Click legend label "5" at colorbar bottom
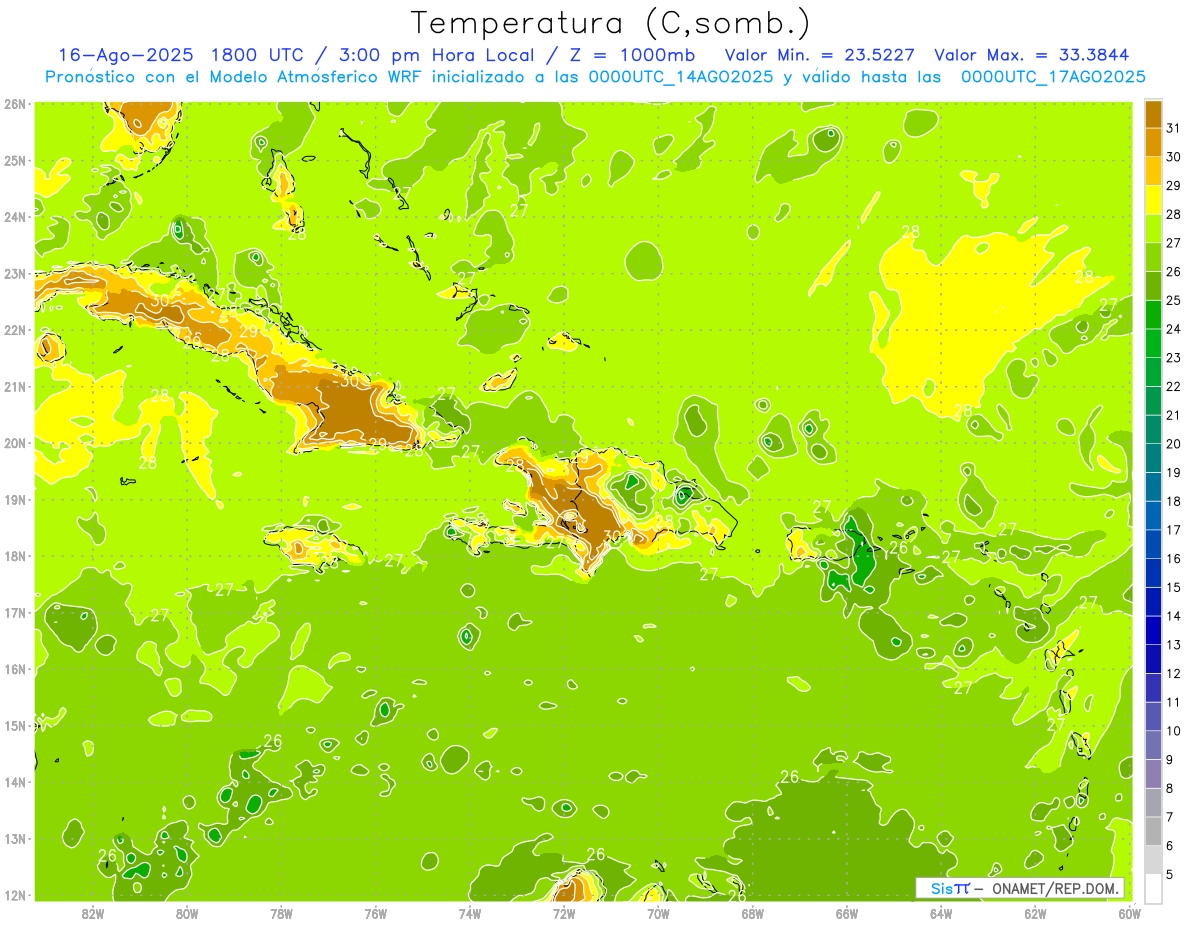The image size is (1200, 927). 1170,874
